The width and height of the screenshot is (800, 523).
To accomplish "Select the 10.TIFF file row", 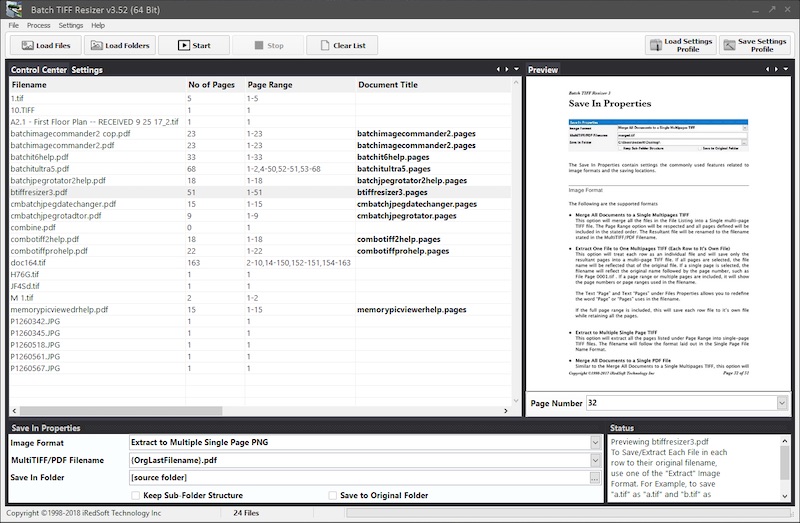I will (x=260, y=110).
